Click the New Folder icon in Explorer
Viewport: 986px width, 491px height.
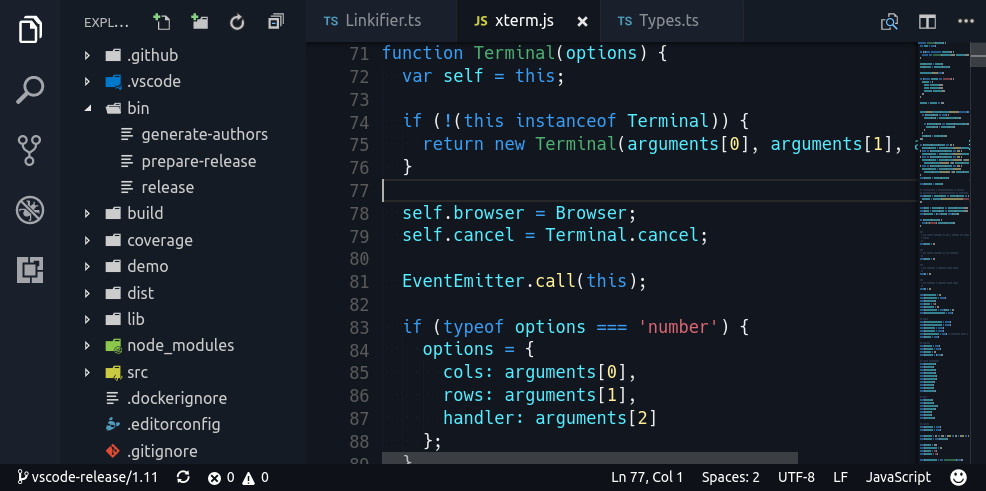tap(199, 21)
